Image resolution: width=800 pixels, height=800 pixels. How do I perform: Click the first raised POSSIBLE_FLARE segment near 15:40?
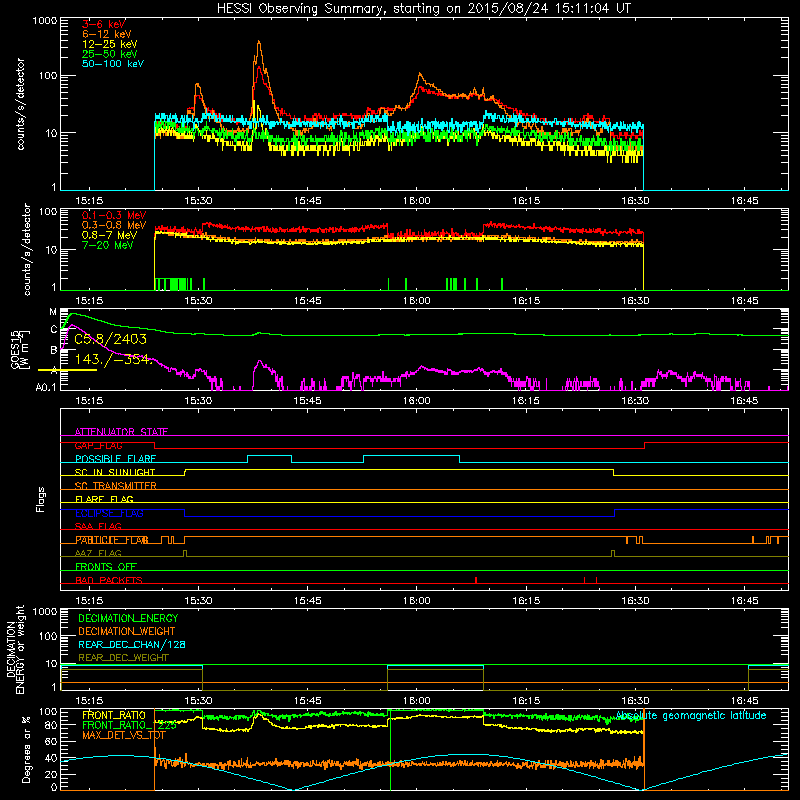coord(269,456)
